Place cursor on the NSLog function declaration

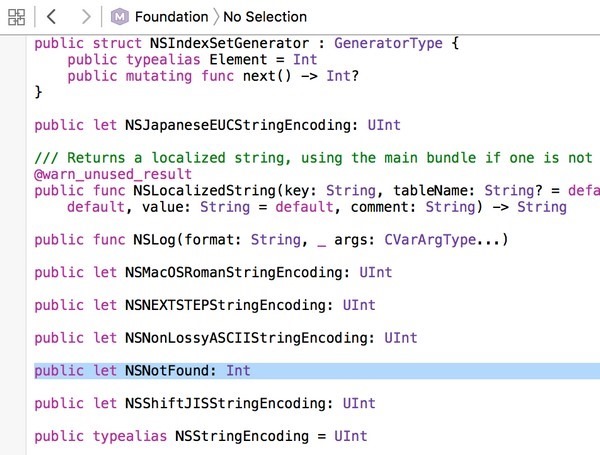coord(270,240)
